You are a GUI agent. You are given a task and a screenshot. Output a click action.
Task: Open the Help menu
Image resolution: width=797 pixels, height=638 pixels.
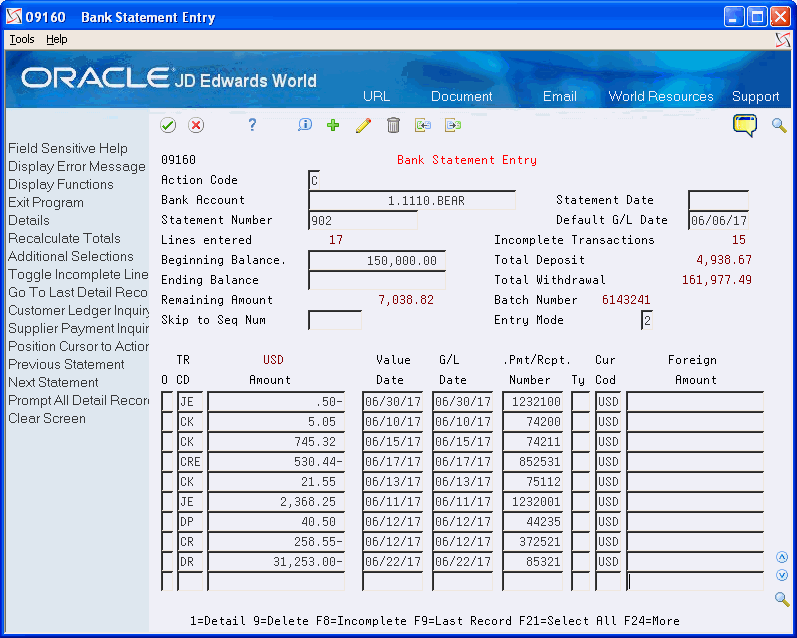[56, 39]
